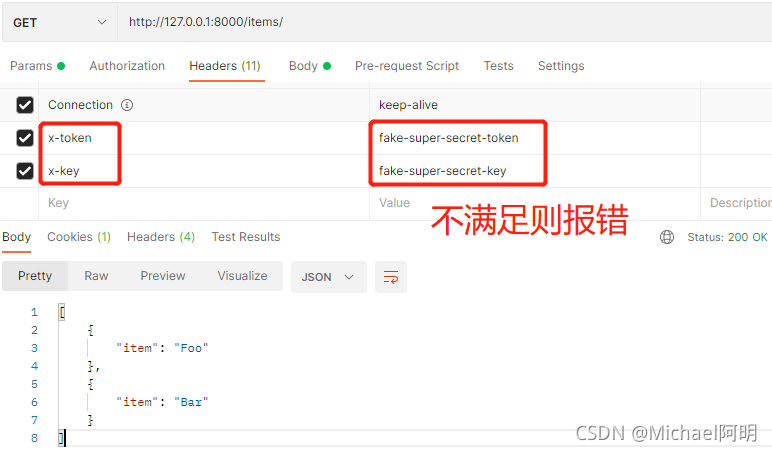This screenshot has width=772, height=451.
Task: Click line number 1 in response
Action: point(34,312)
